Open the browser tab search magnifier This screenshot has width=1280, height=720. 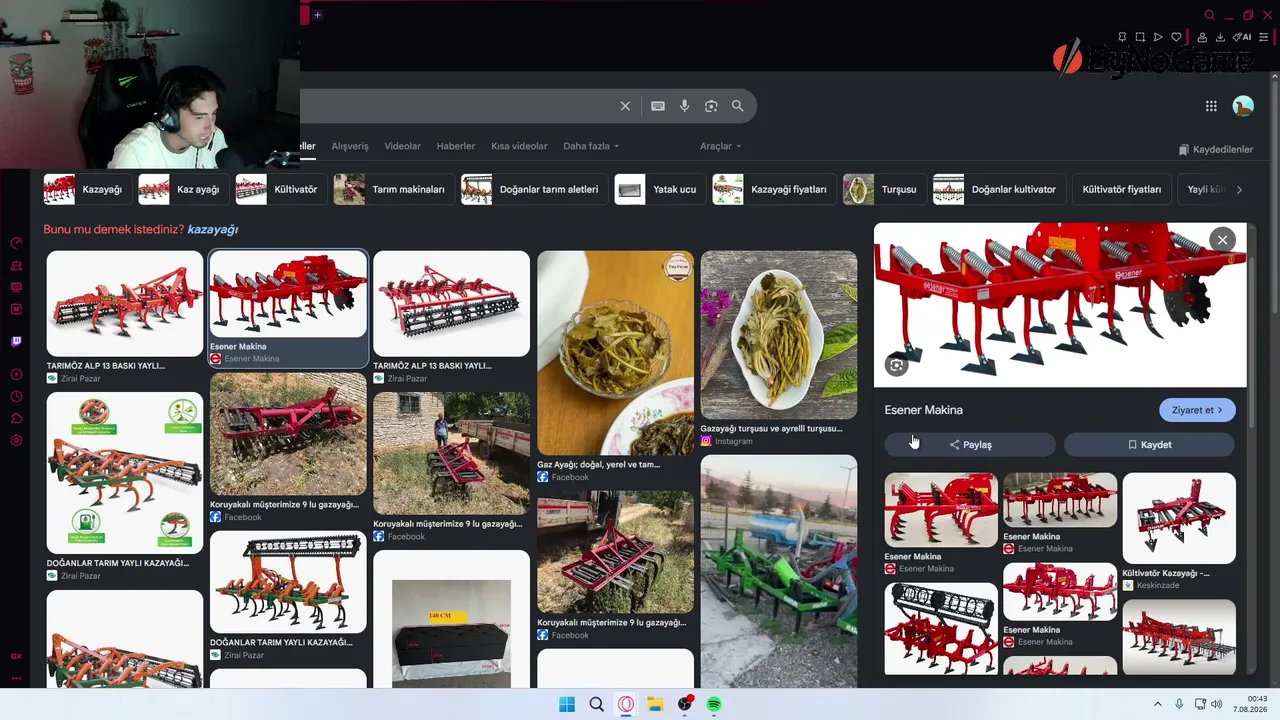(1209, 15)
